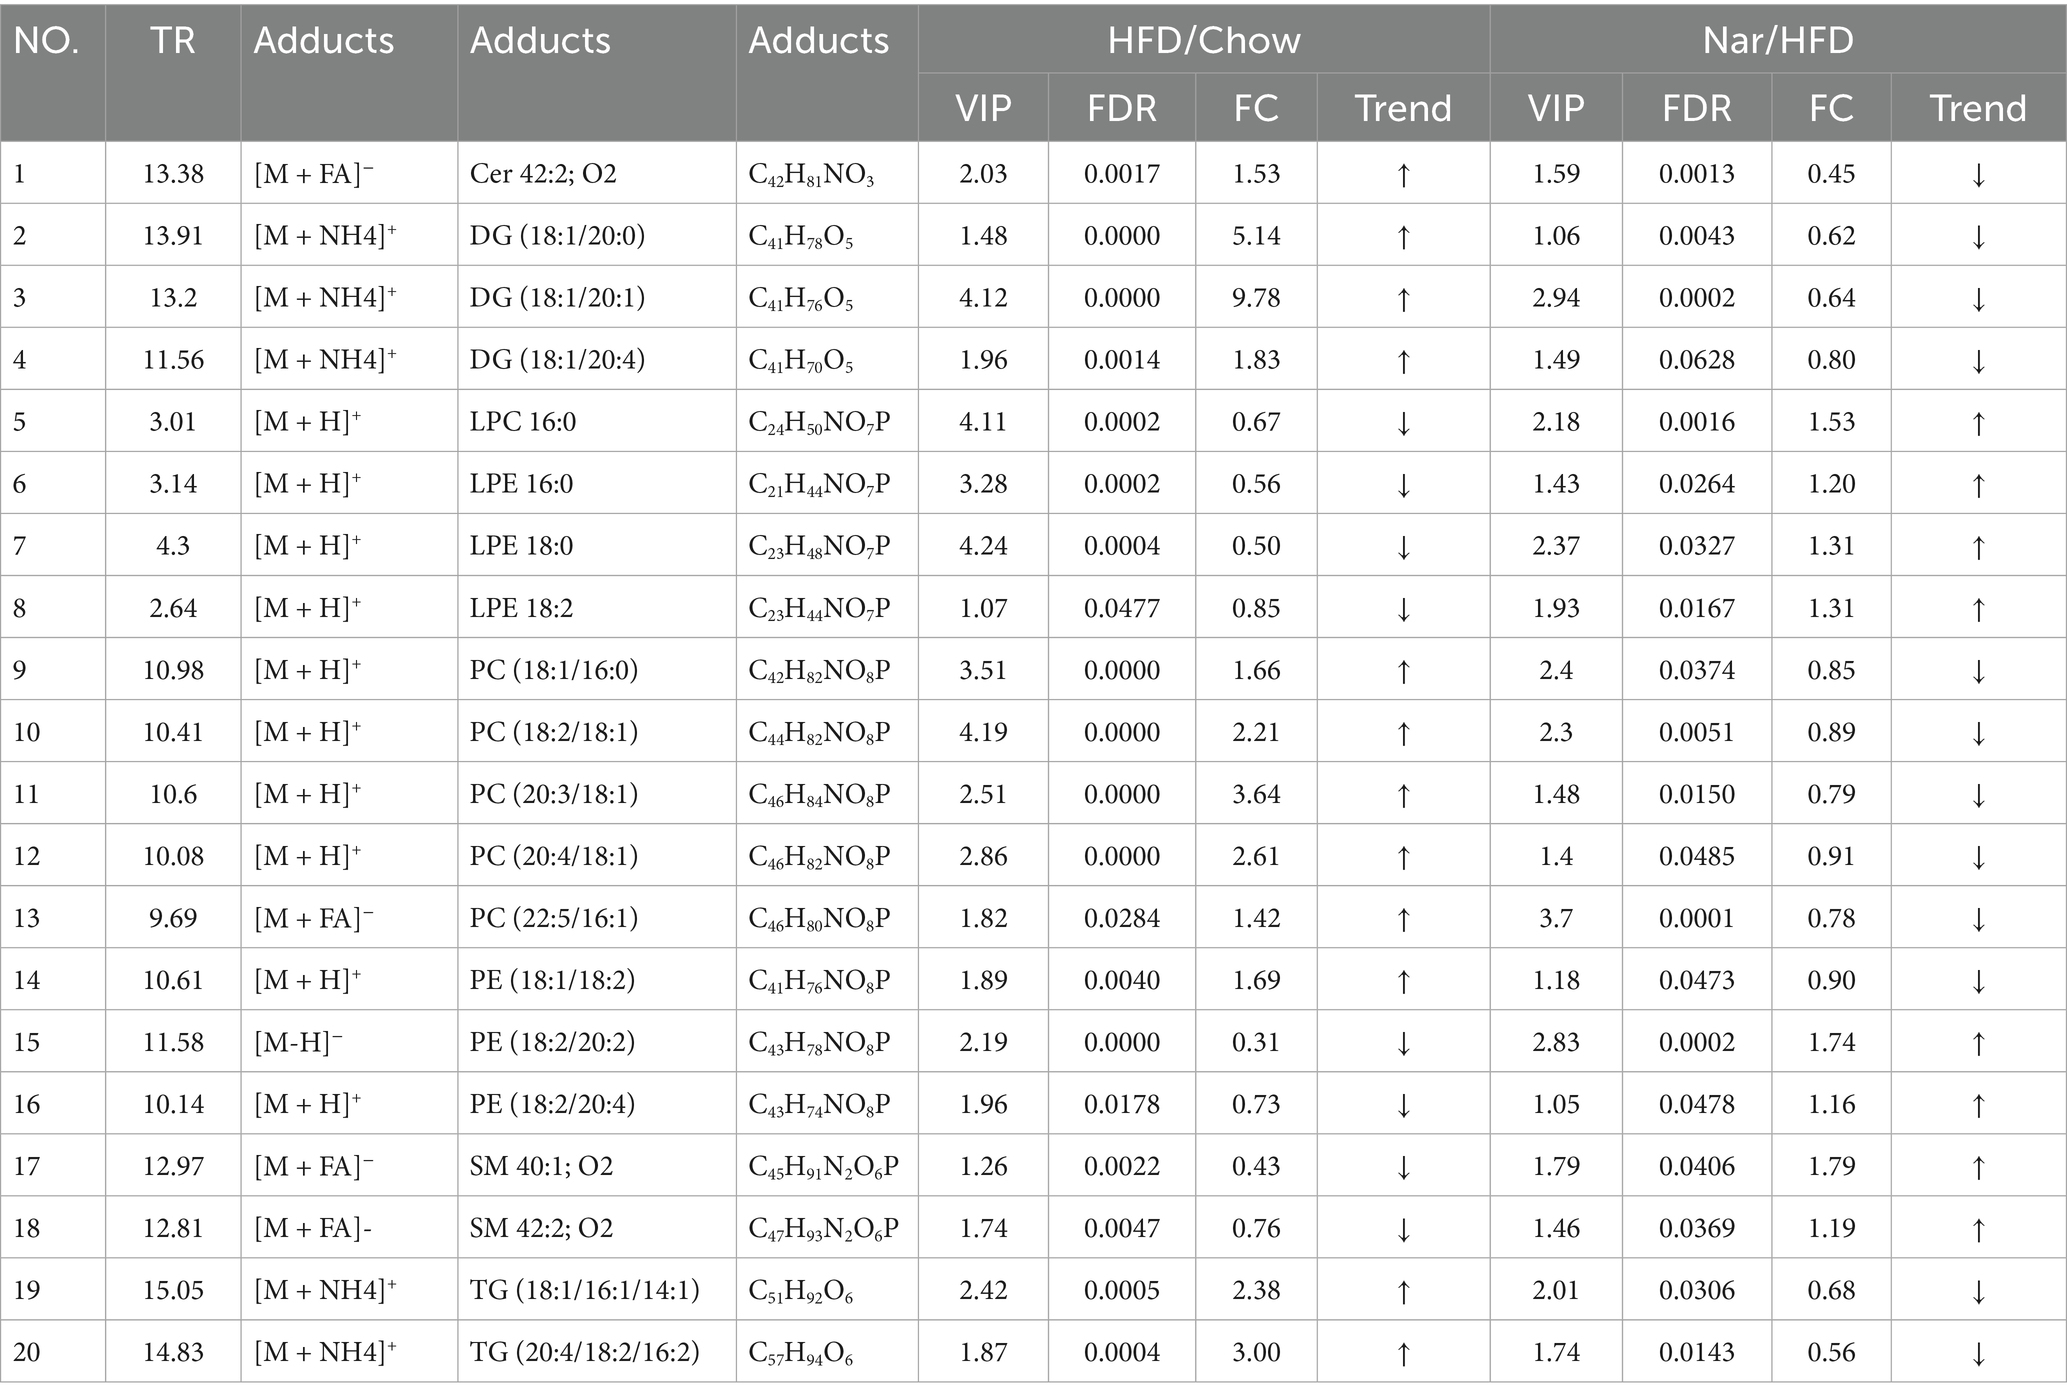Viewport: 2067px width, 1400px height.
Task: Click the NO. column header
Action: pyautogui.click(x=46, y=41)
